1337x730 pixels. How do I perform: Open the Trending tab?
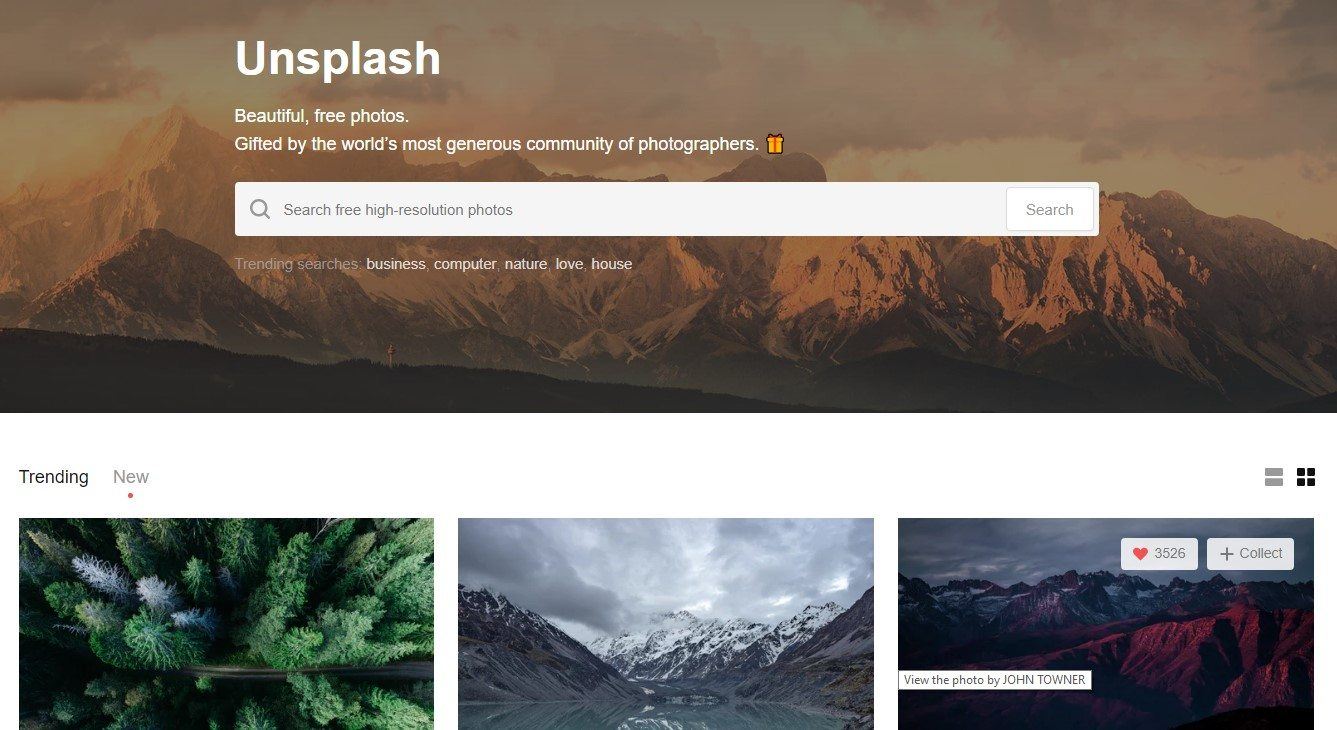pos(54,477)
